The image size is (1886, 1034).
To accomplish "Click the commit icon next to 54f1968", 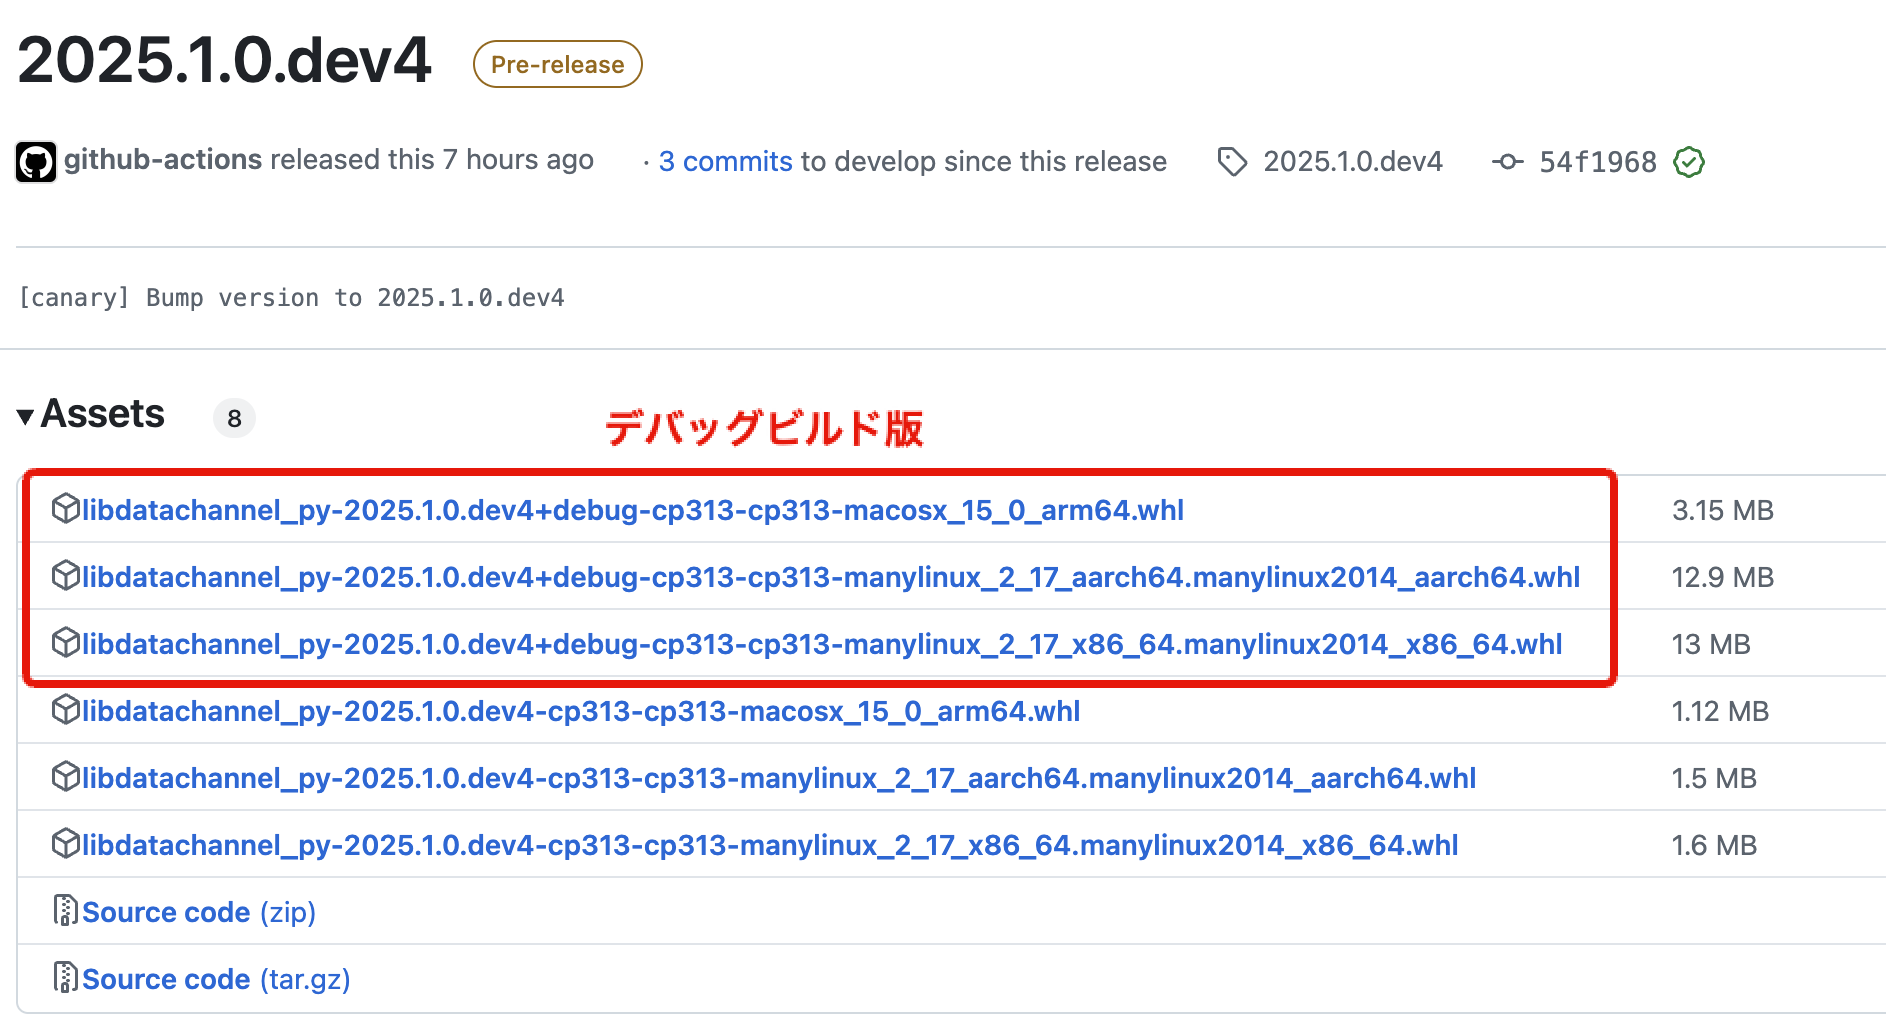I will click(x=1507, y=162).
